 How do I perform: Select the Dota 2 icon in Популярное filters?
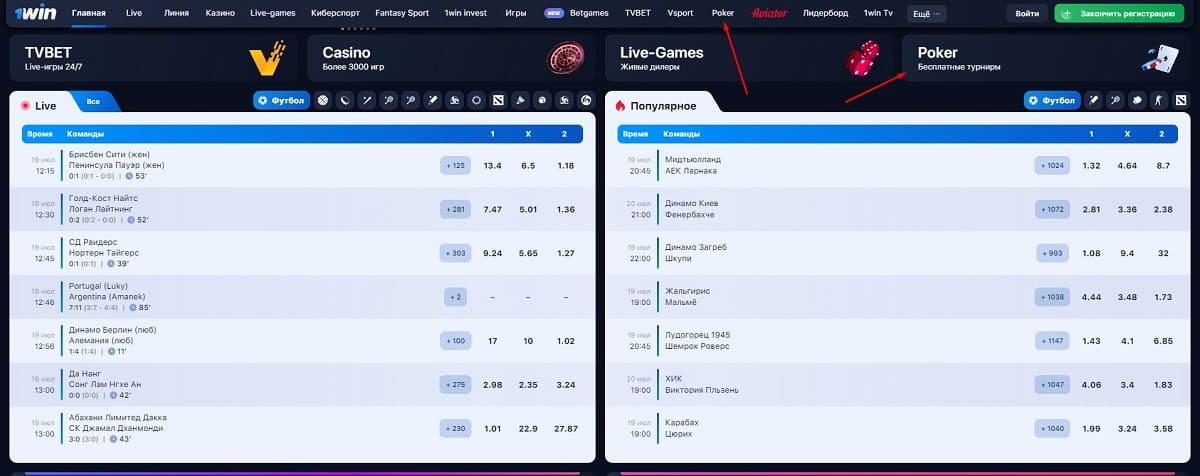(1181, 100)
